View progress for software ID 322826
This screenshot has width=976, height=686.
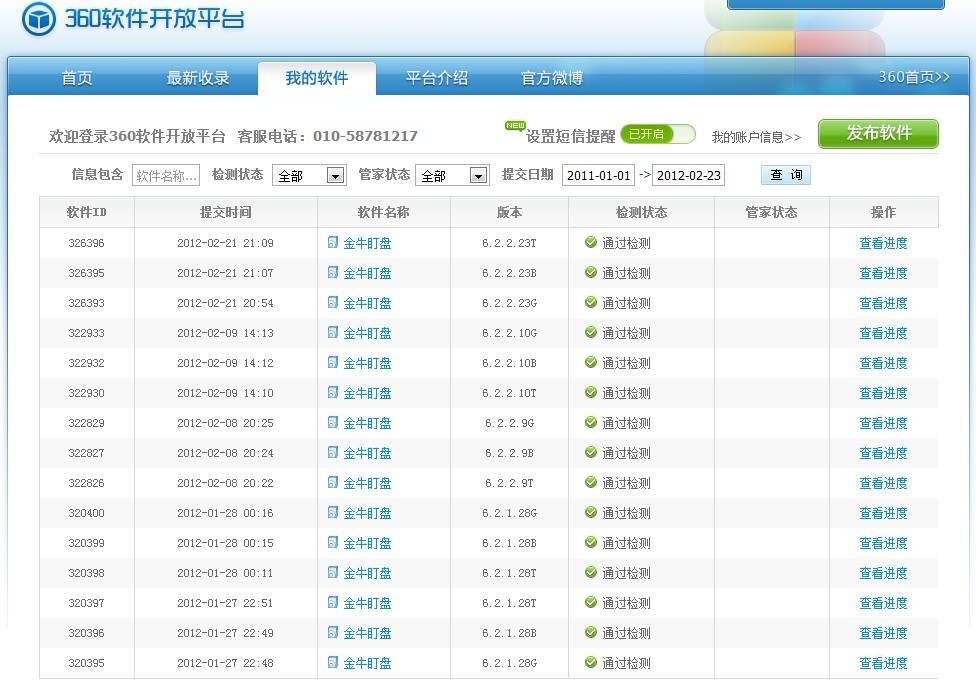tap(883, 482)
